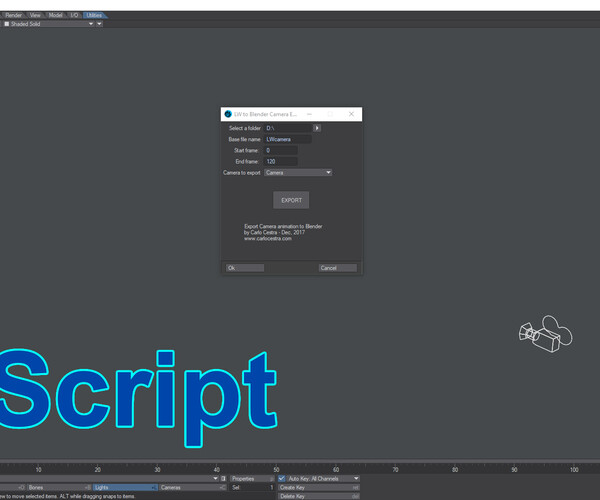Open the Render tab

click(x=13, y=15)
